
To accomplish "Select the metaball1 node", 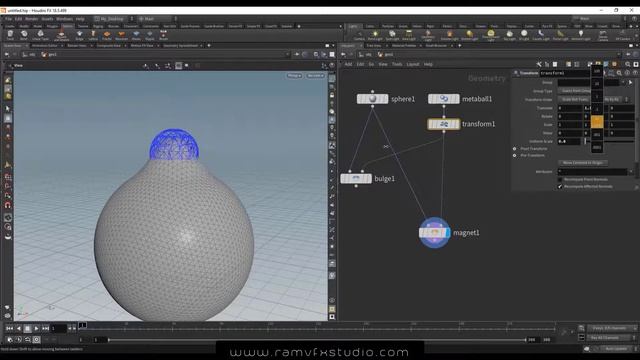I will click(x=444, y=99).
